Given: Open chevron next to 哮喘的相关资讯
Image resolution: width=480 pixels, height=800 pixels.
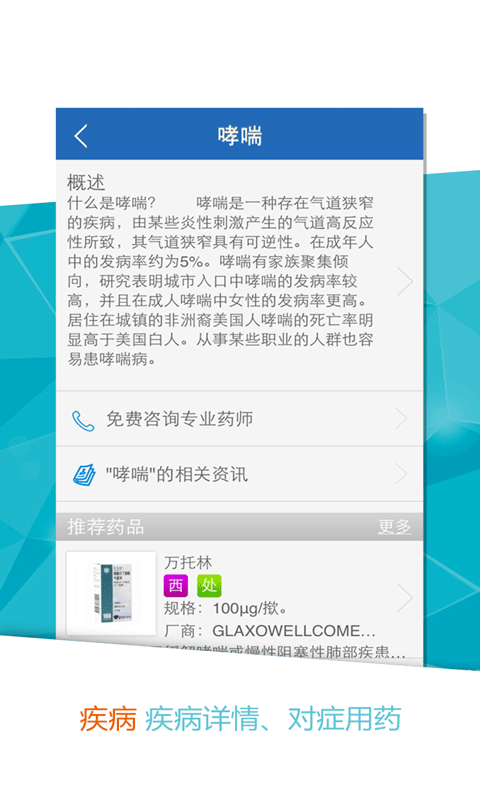Looking at the screenshot, I should [402, 474].
